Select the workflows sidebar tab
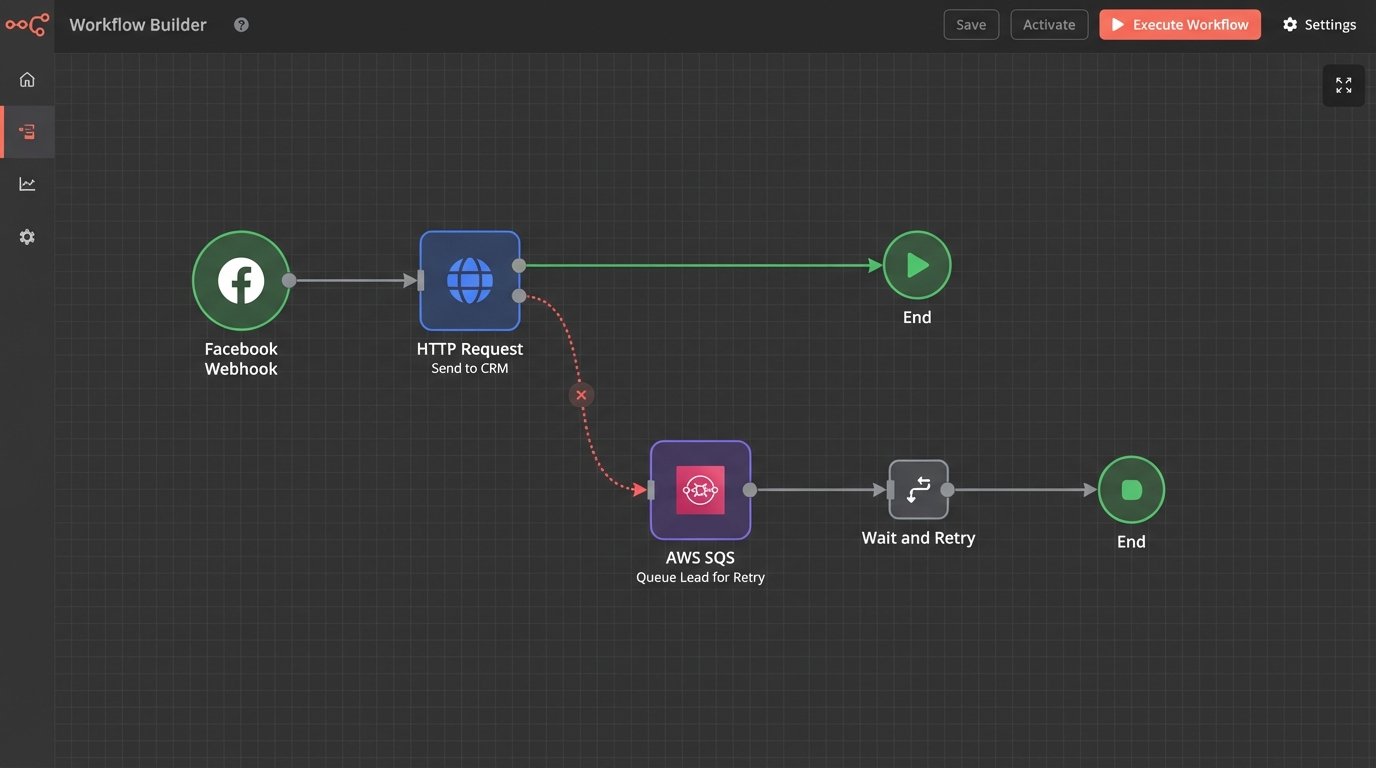Viewport: 1376px width, 768px height. tap(27, 132)
